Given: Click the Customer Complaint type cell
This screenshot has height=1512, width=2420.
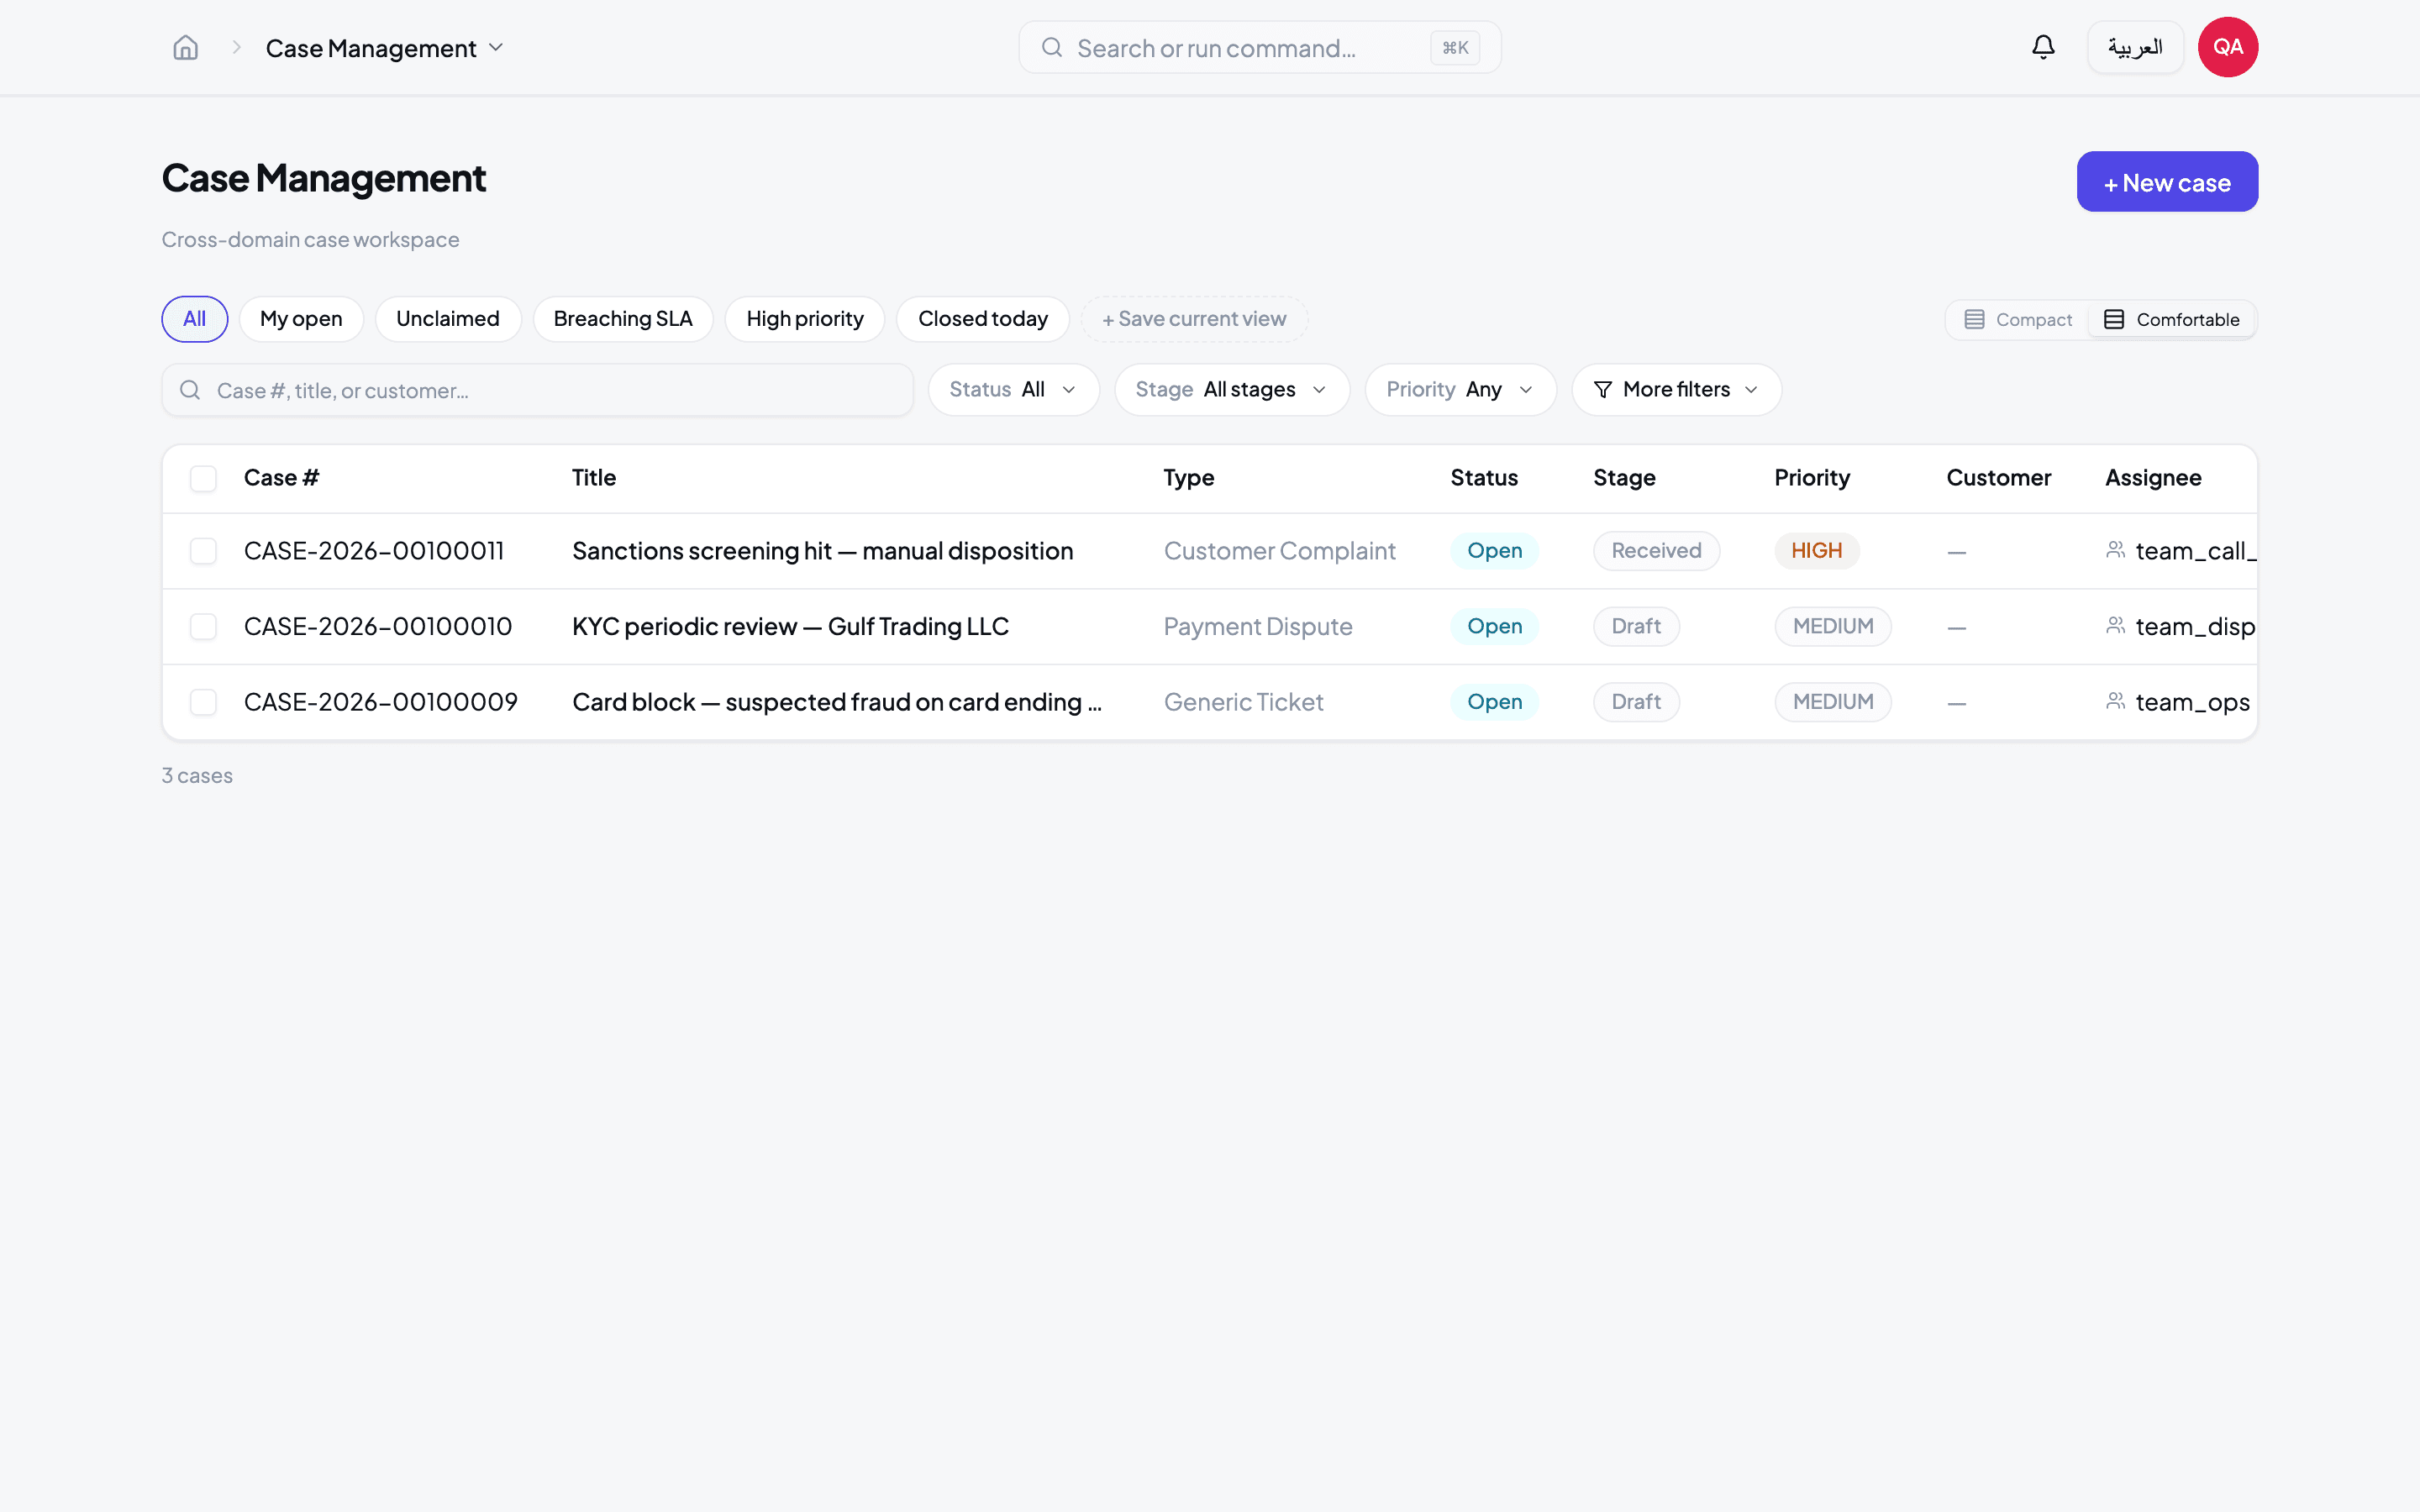Looking at the screenshot, I should (x=1279, y=551).
